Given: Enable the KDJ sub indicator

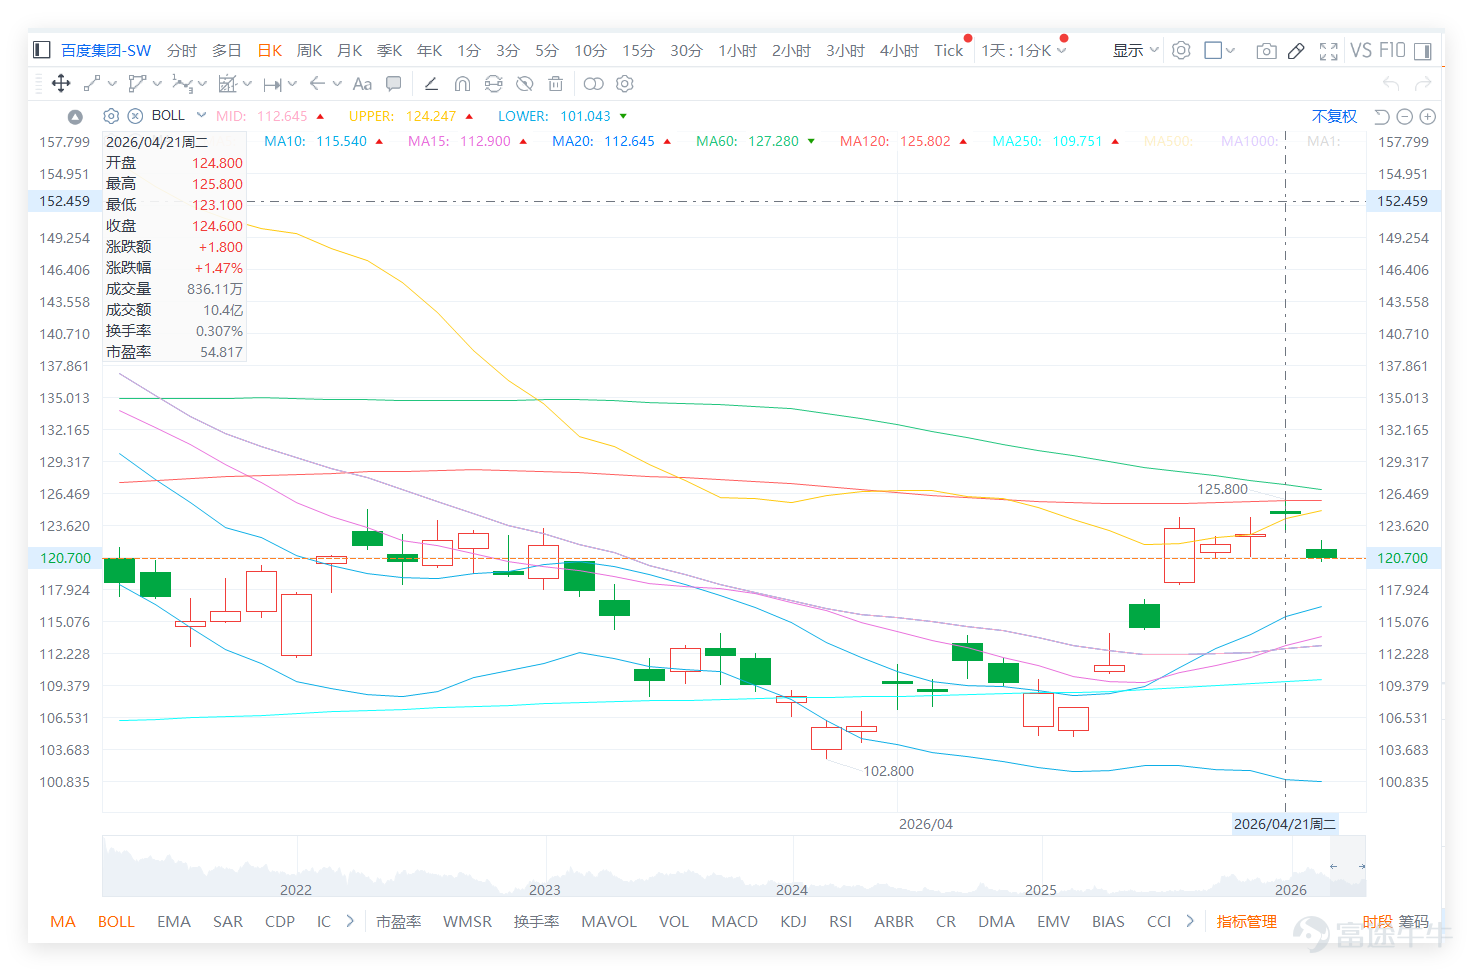Looking at the screenshot, I should point(794,921).
